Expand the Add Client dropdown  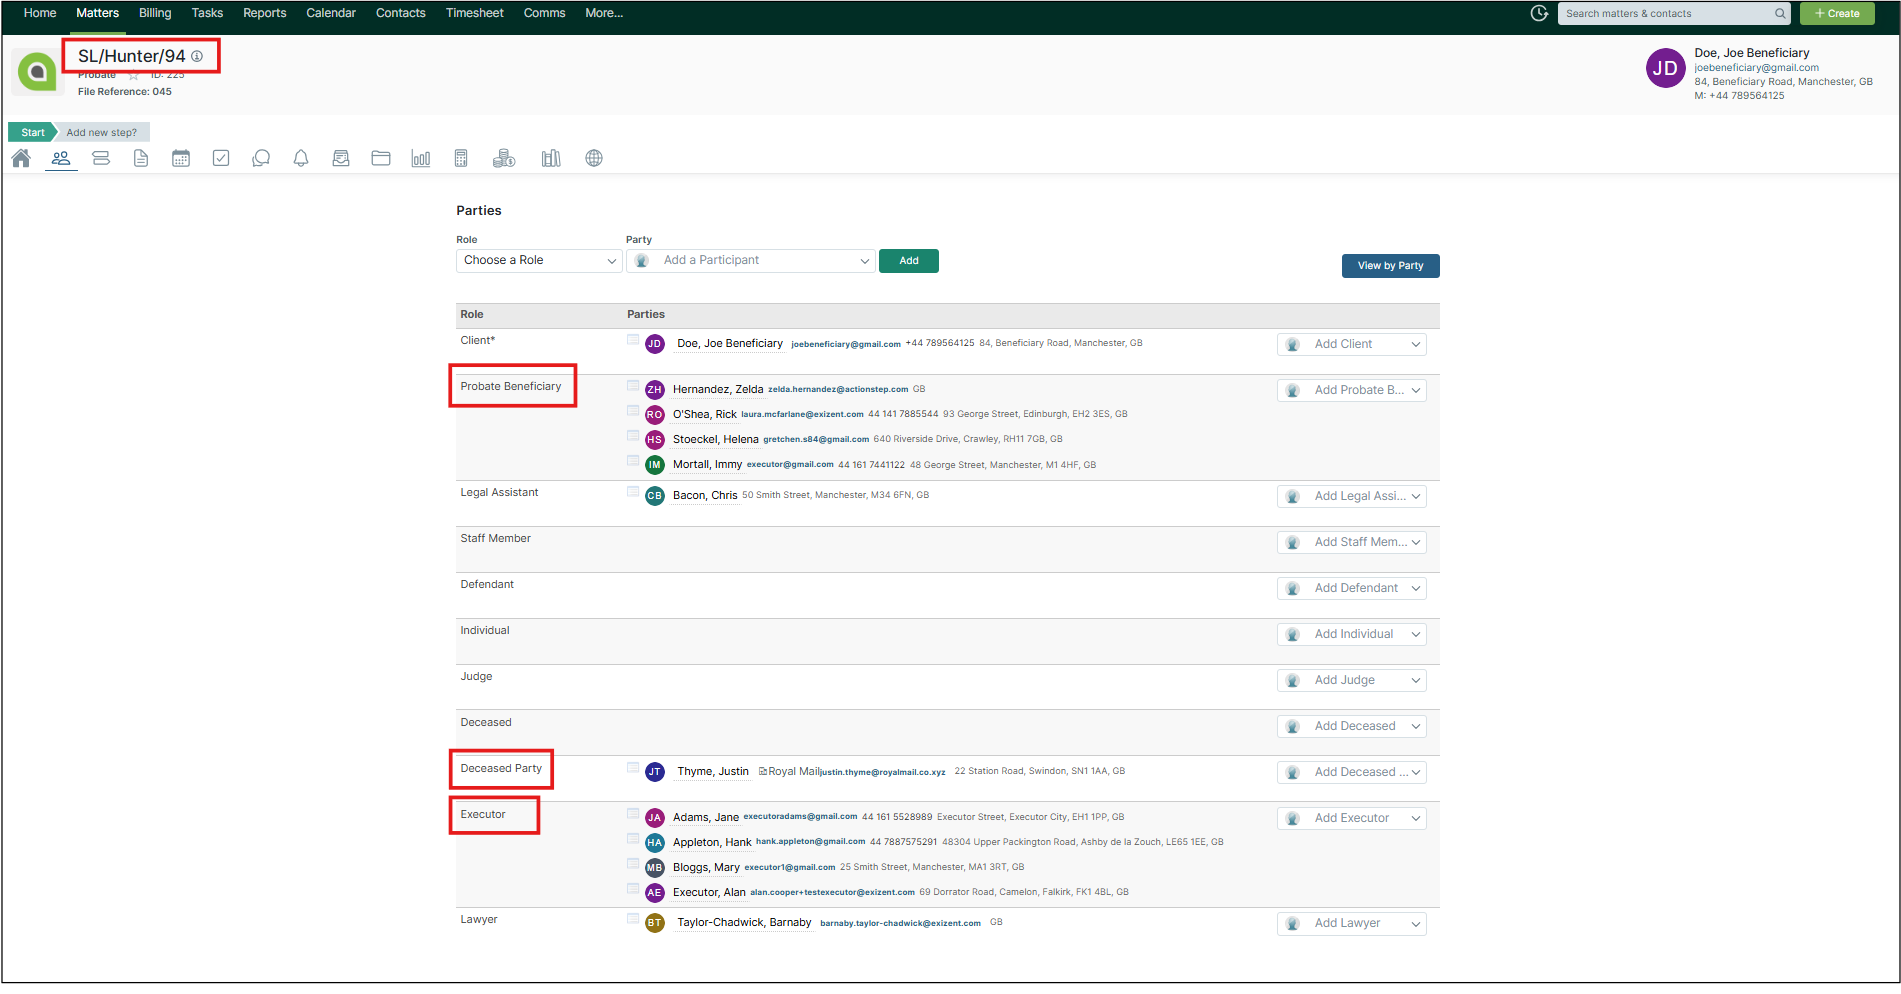[1352, 344]
